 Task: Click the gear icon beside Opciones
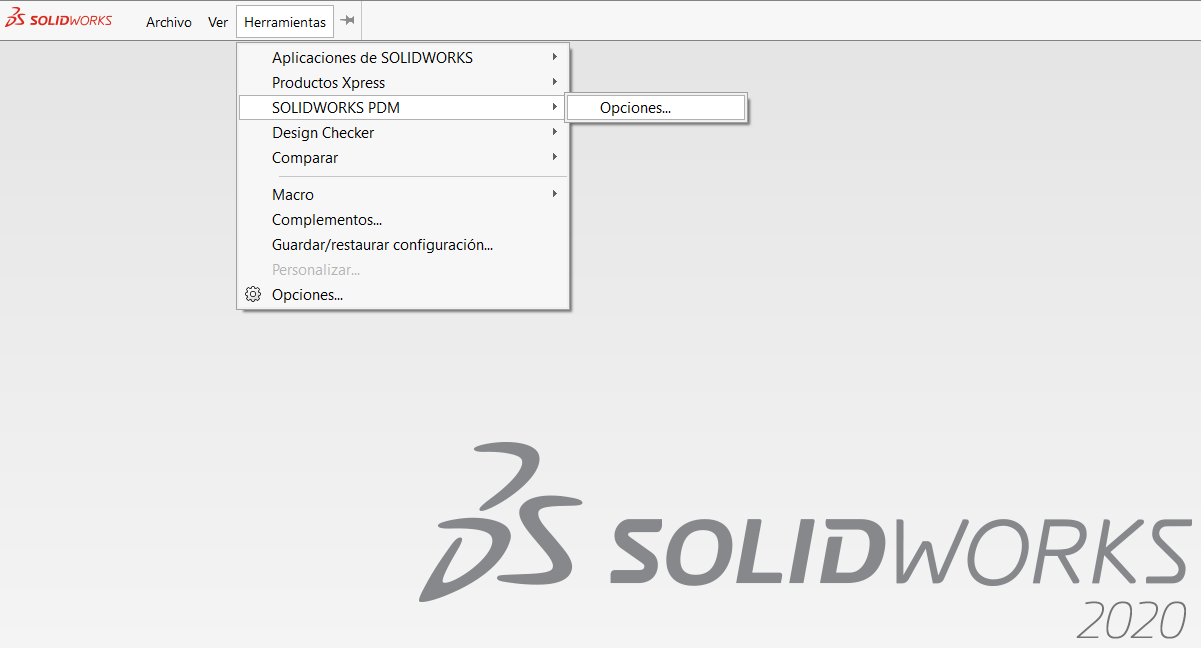coord(253,294)
